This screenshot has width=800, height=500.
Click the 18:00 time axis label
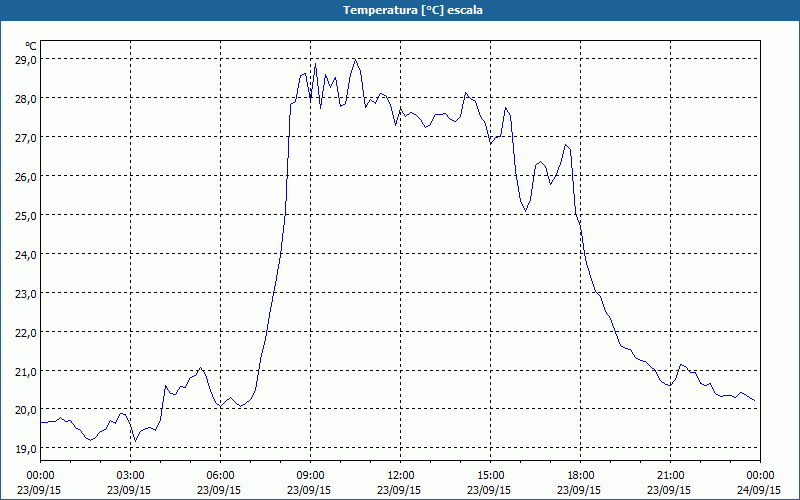[581, 476]
